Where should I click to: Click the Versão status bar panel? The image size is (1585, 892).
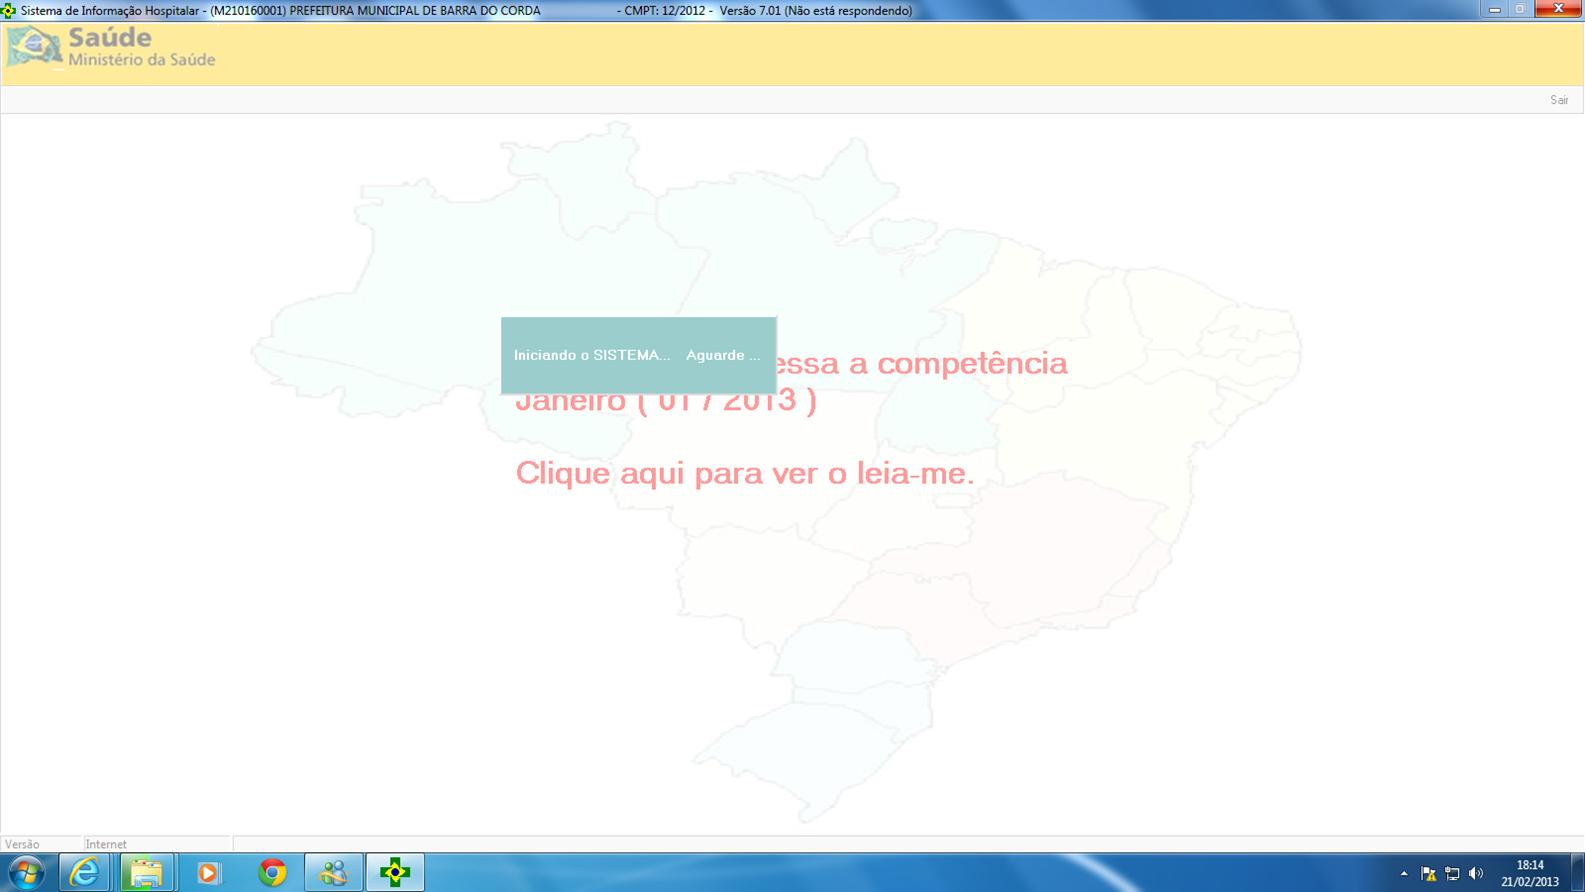[x=40, y=844]
